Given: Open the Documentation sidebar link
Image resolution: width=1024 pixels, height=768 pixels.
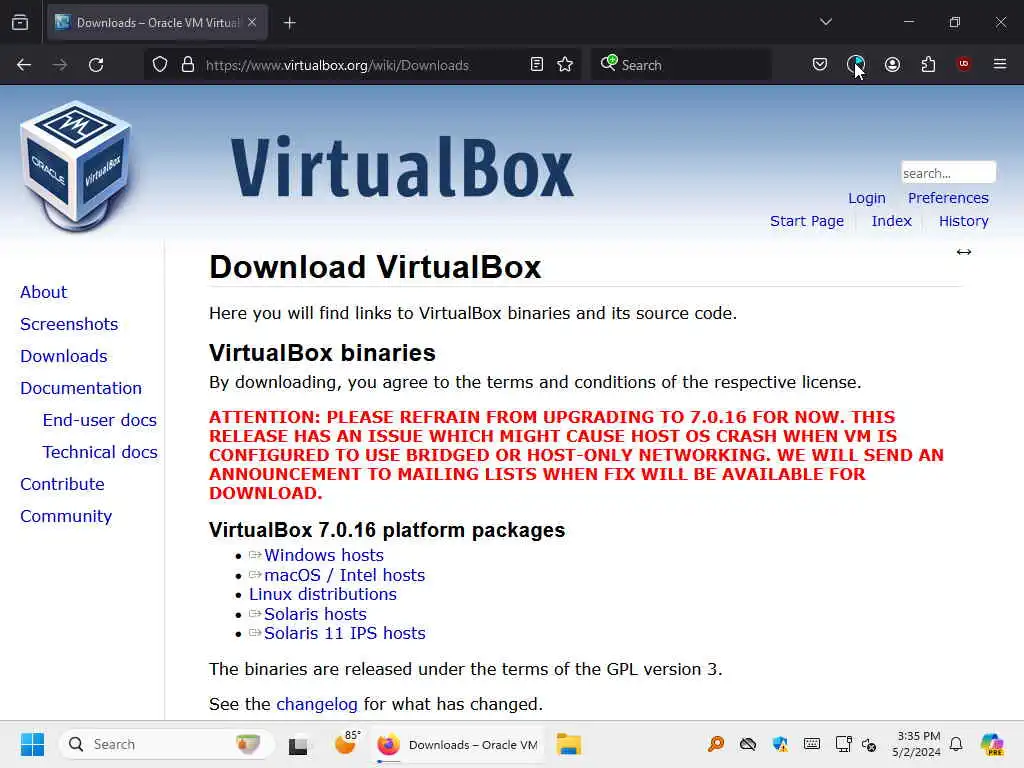Looking at the screenshot, I should (81, 388).
